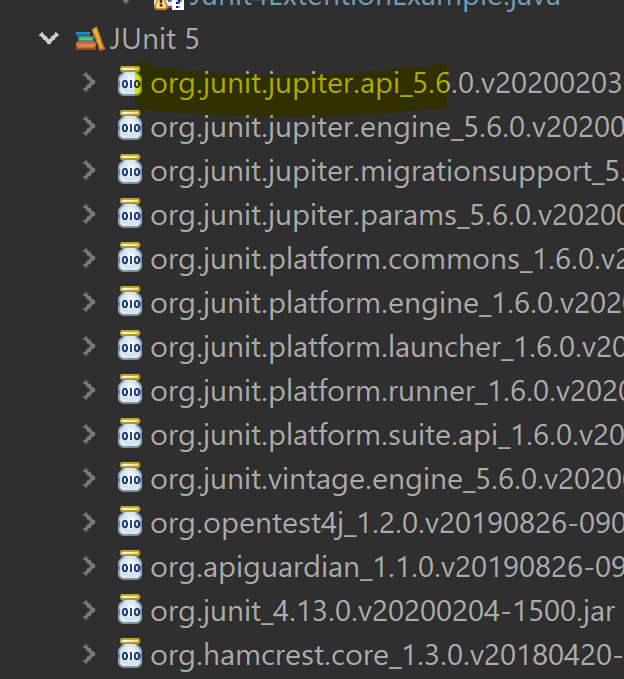Click the org.hamcrest.core jar icon
624x679 pixels.
click(x=130, y=655)
